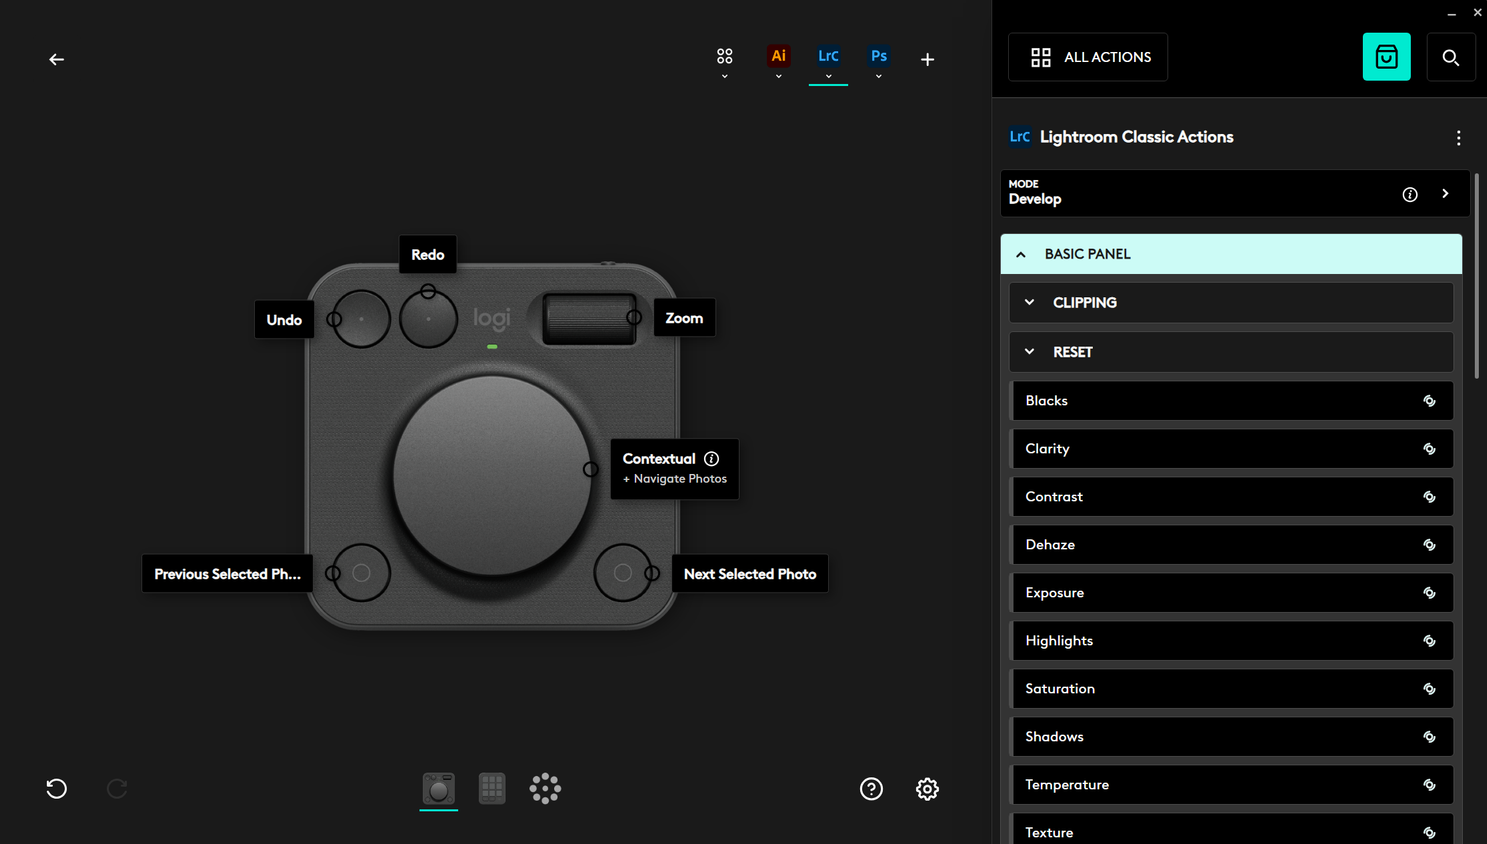Screen dimensions: 1487x844
Task: Click the Texture dial icon
Action: (x=1430, y=833)
